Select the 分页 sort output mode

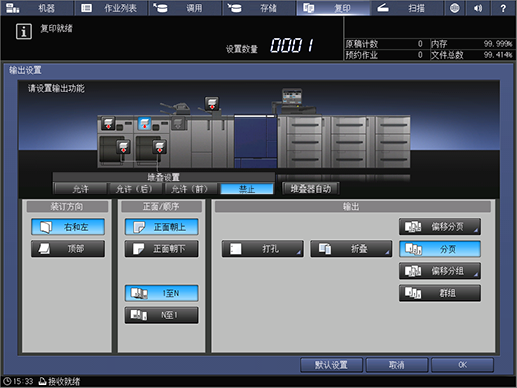[x=440, y=249]
